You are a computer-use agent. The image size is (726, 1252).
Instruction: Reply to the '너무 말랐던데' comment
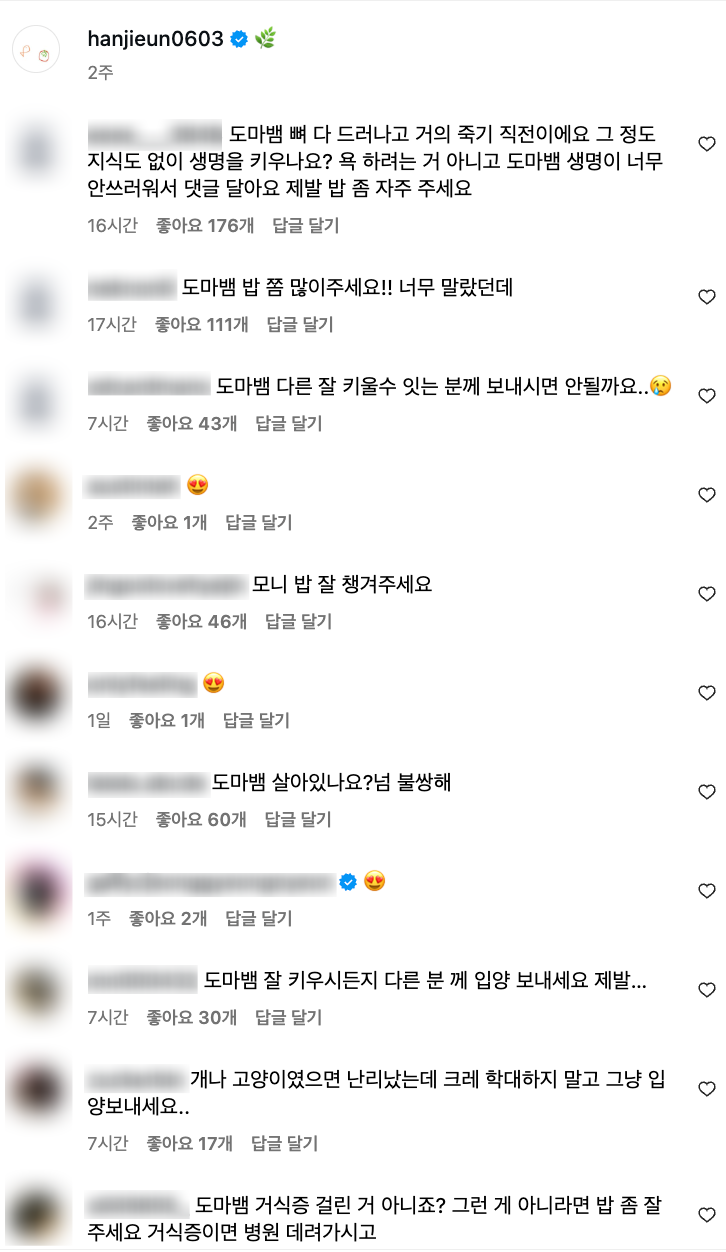tap(300, 324)
